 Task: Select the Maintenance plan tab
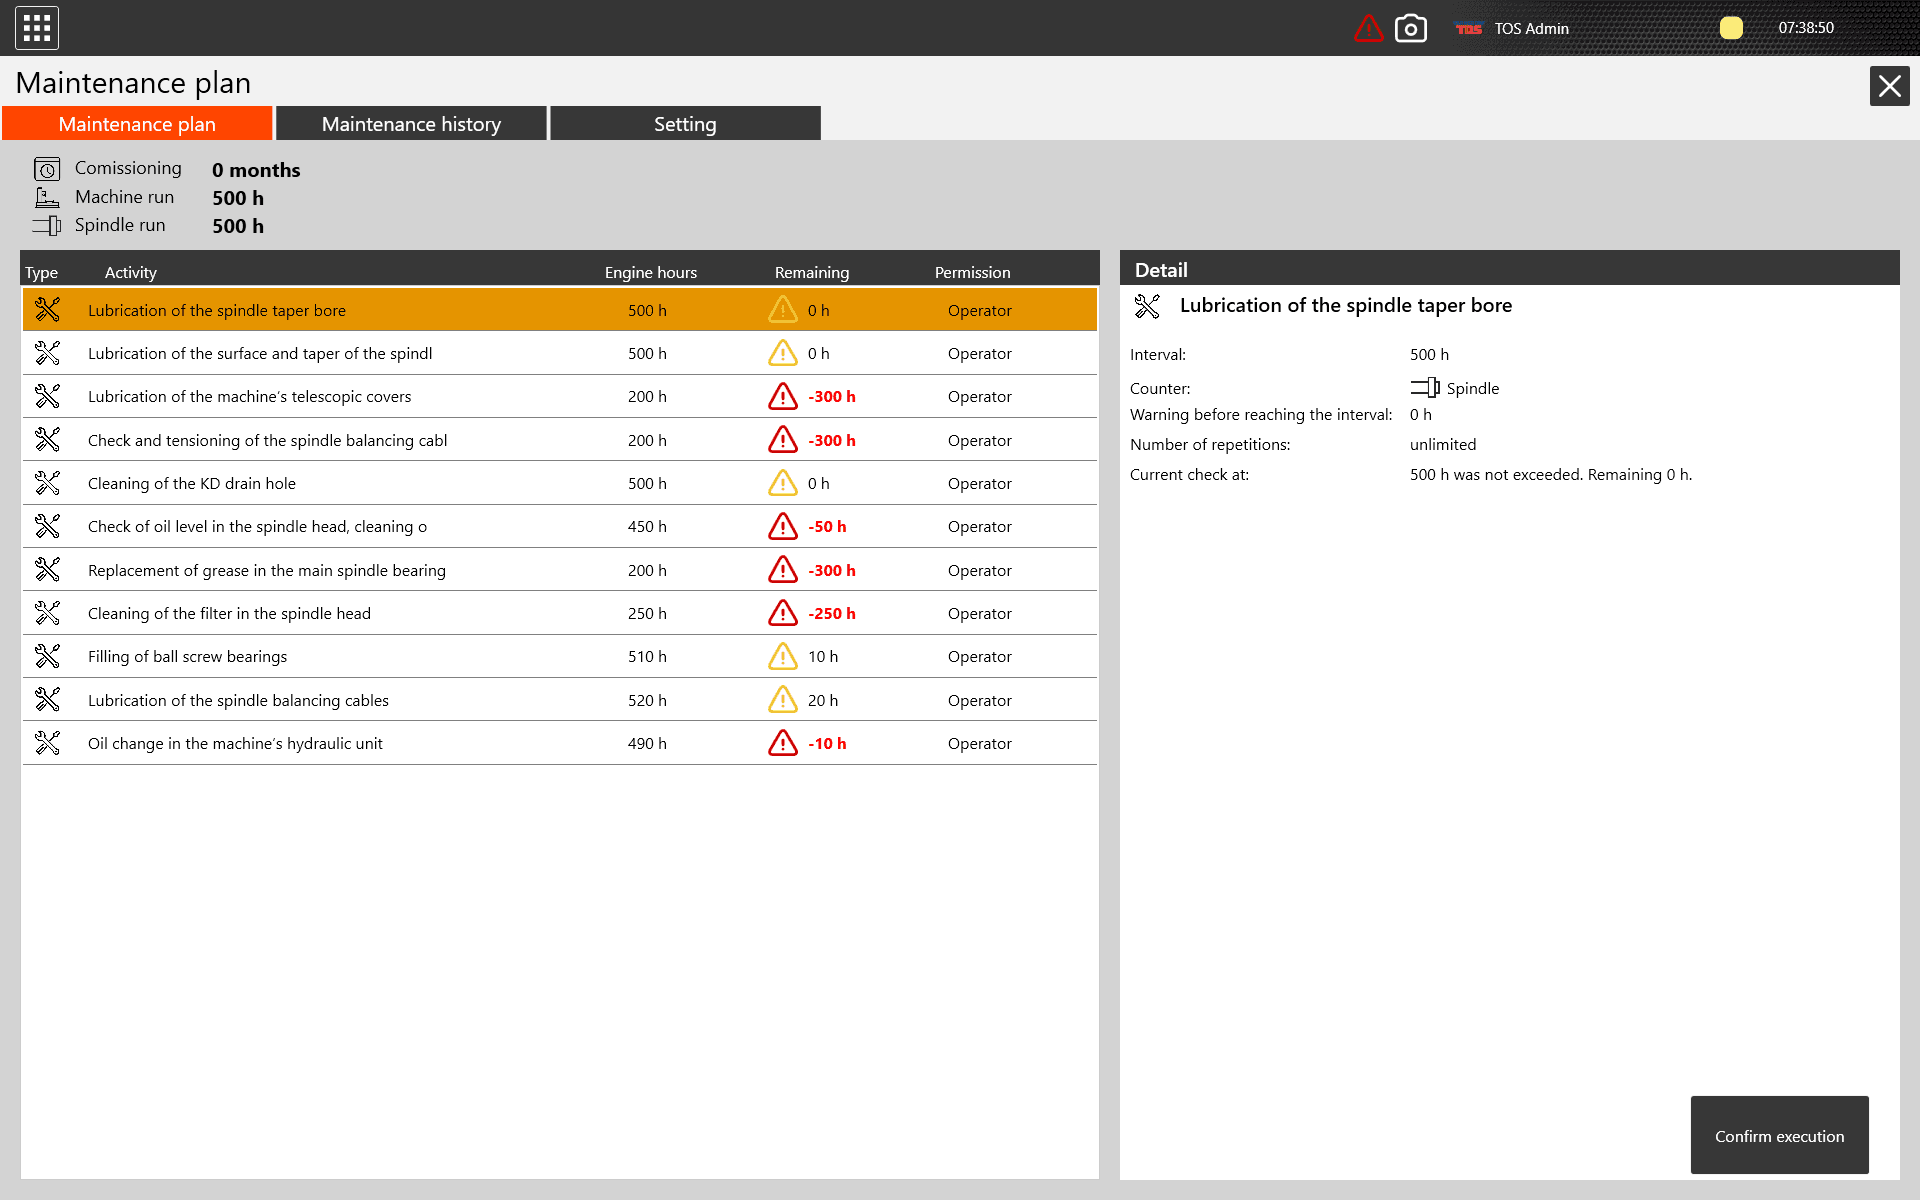(137, 124)
